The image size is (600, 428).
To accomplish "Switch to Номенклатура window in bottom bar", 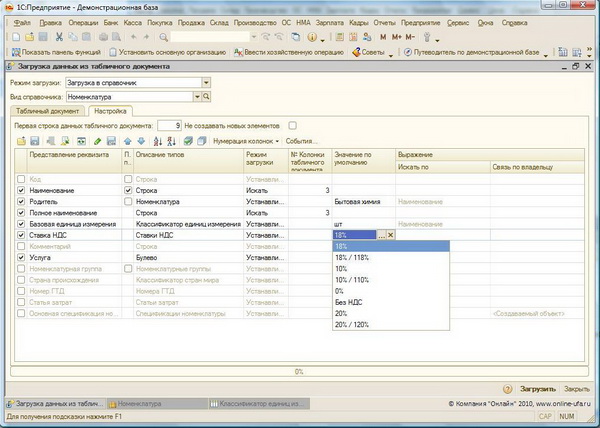I will (157, 404).
